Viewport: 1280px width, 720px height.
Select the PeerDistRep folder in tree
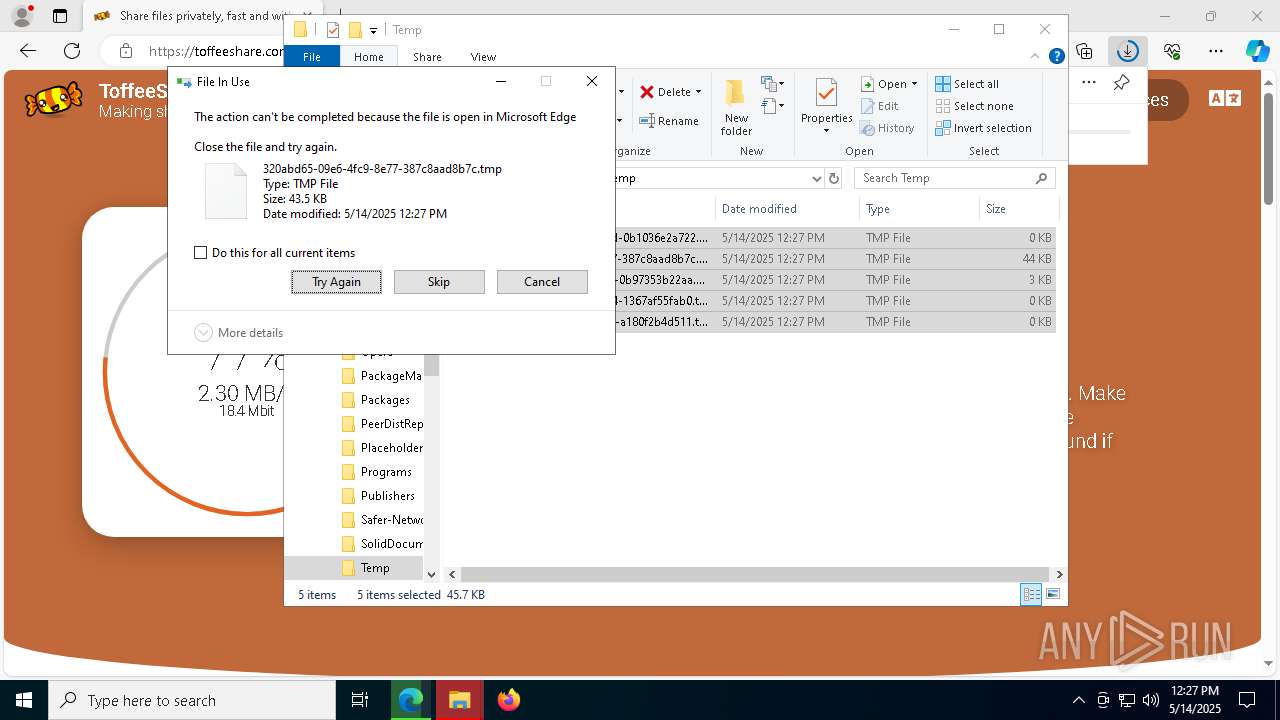[x=381, y=424]
